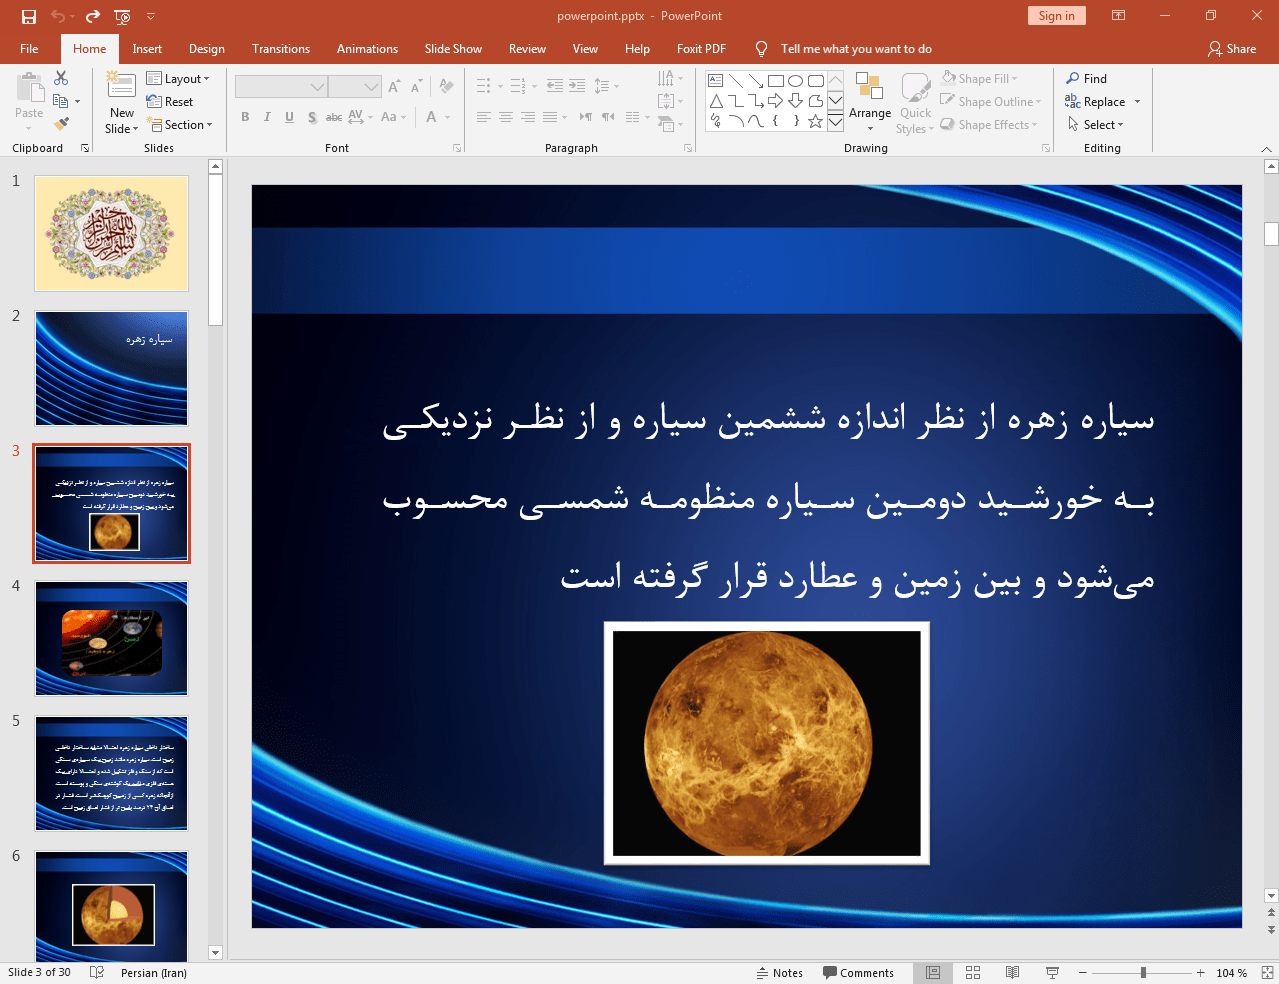Fit slide to current window icon
This screenshot has height=984, width=1279.
tap(1267, 973)
